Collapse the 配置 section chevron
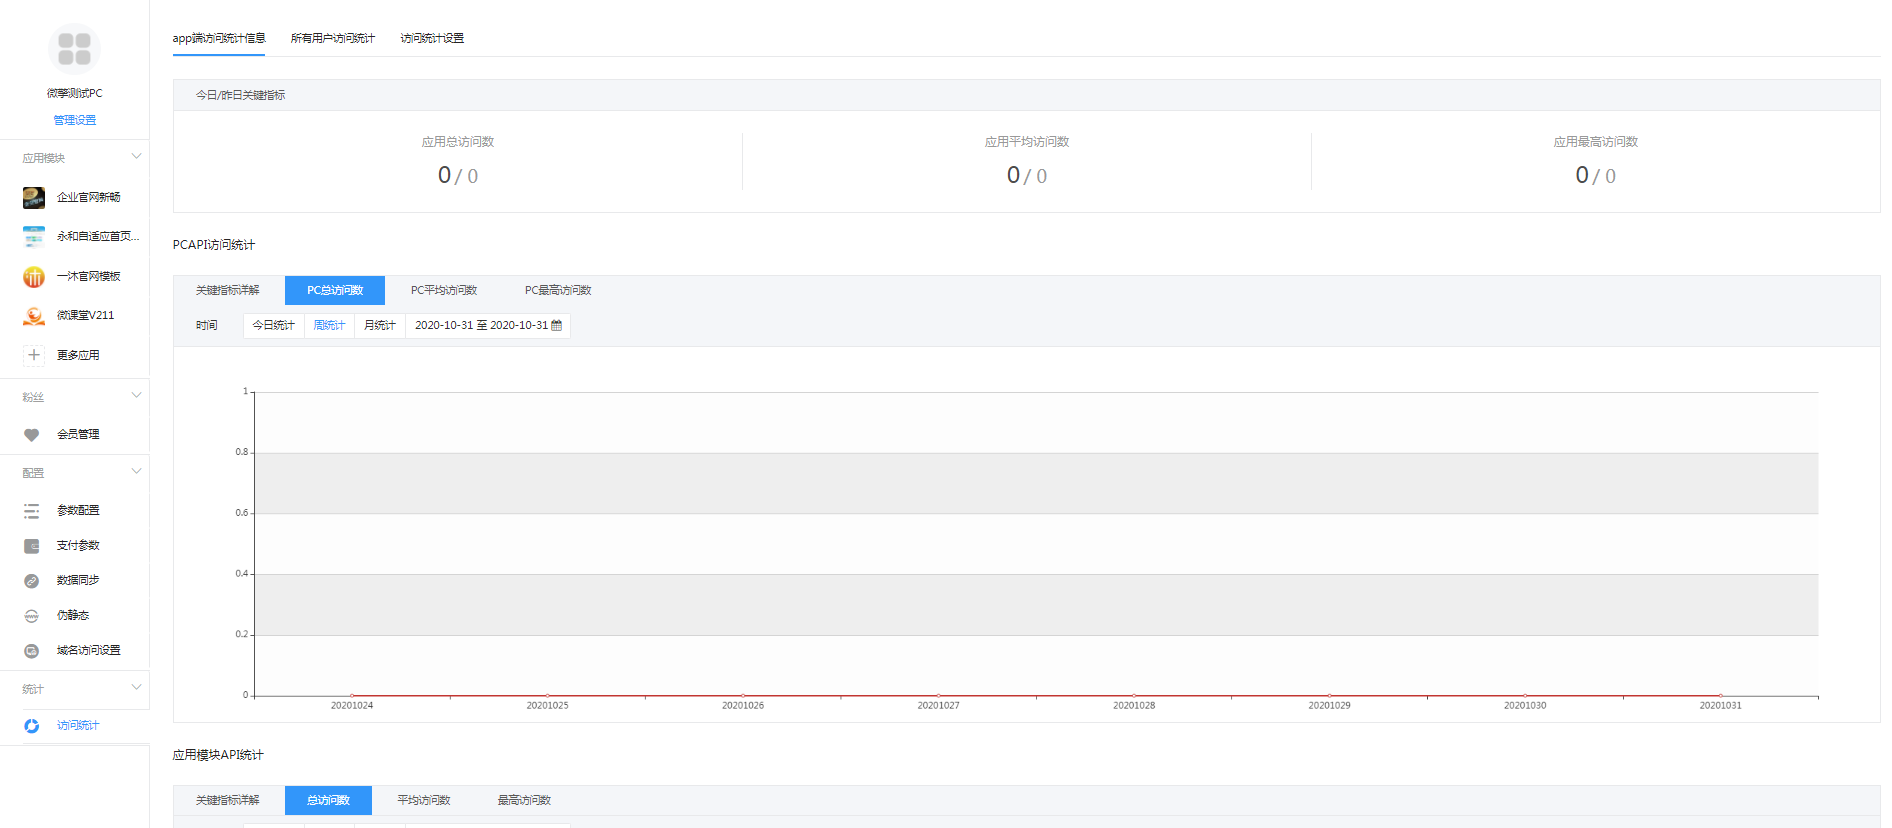 pos(137,472)
